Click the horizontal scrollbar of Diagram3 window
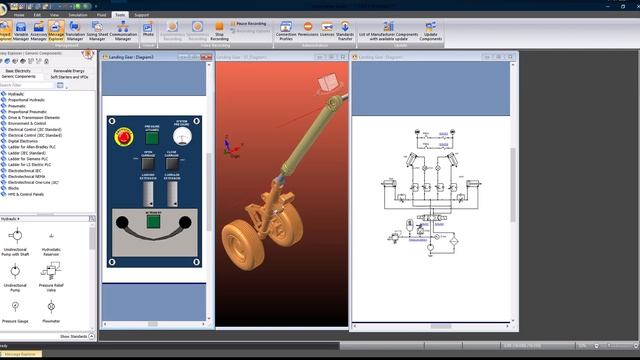The height and width of the screenshot is (360, 640). coord(153,324)
